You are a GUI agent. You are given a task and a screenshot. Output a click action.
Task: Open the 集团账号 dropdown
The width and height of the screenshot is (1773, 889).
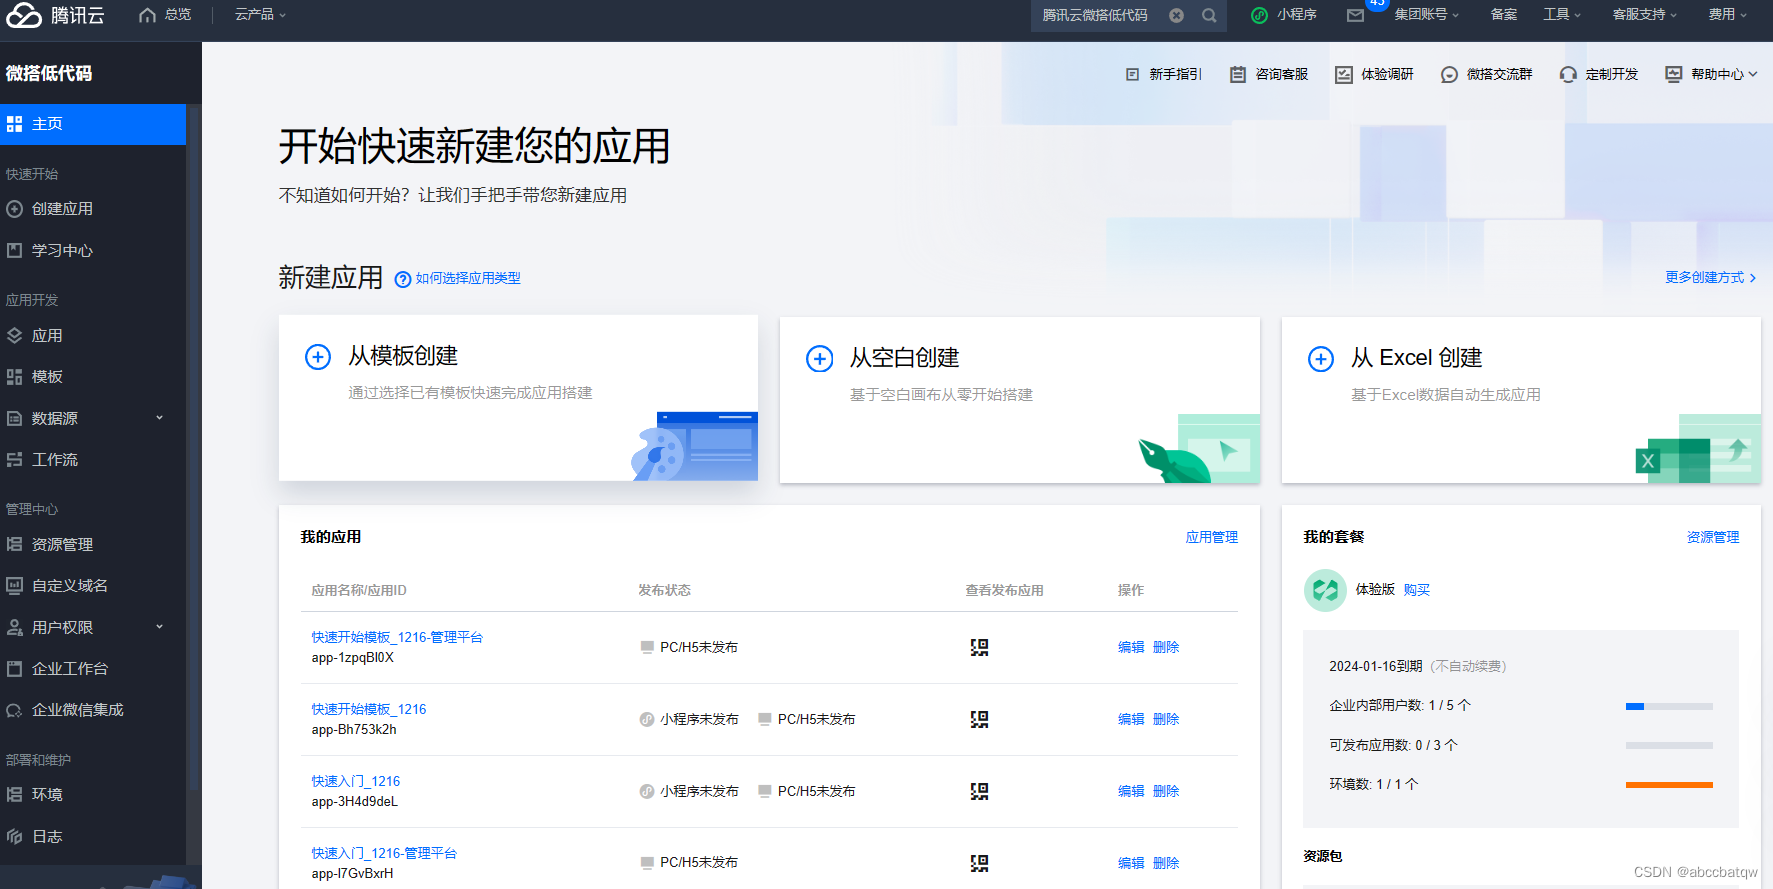point(1427,15)
